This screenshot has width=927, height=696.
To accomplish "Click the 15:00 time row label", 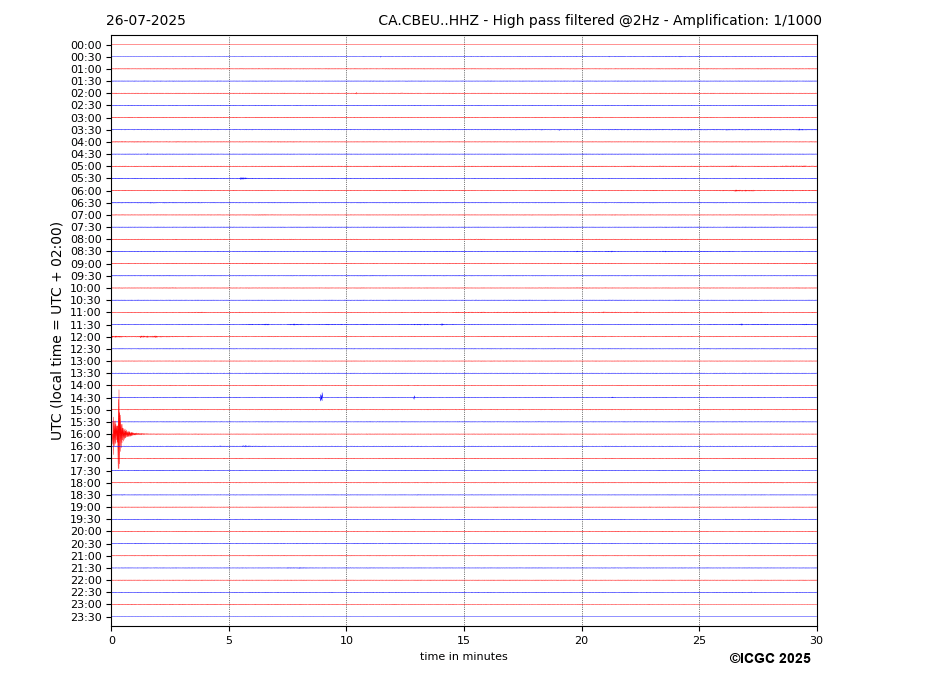I will tap(86, 410).
